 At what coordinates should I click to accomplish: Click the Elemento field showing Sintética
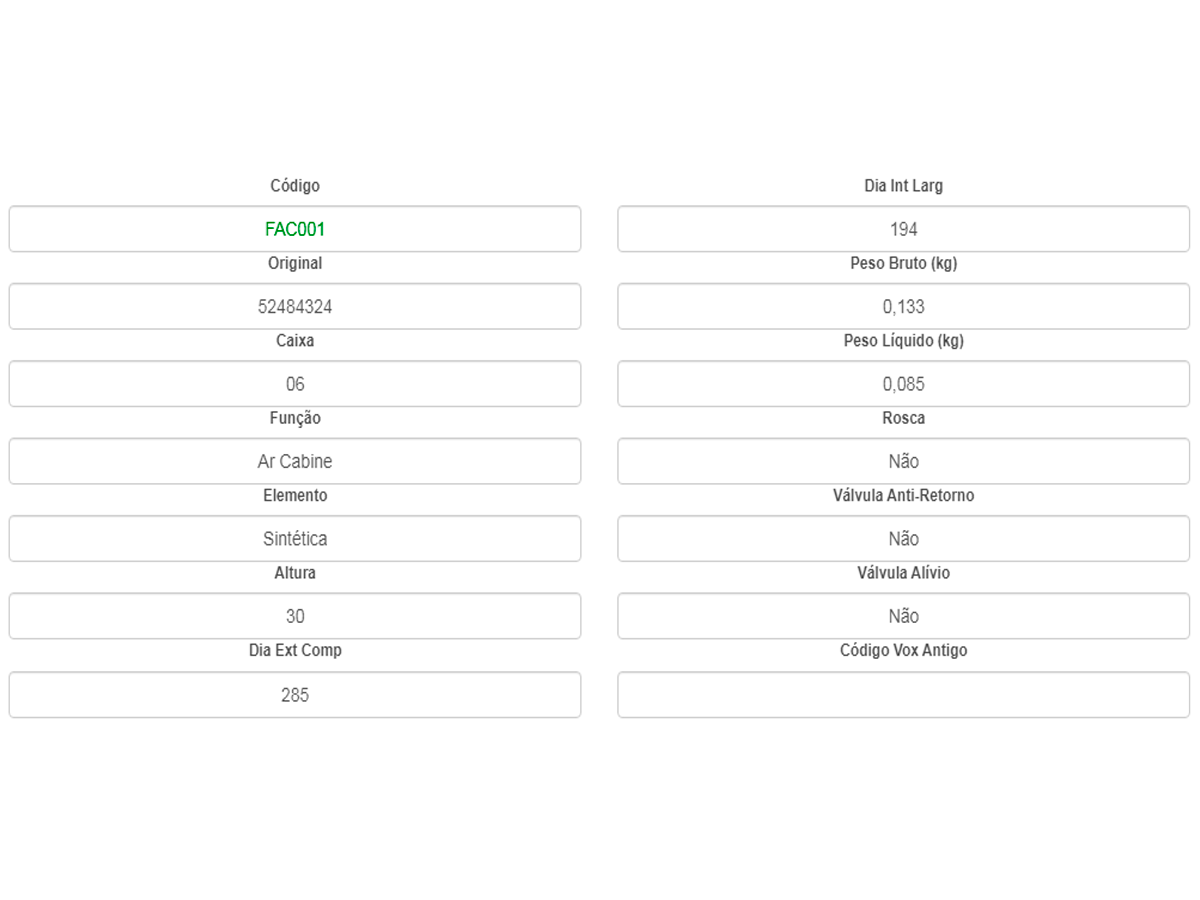pyautogui.click(x=295, y=538)
